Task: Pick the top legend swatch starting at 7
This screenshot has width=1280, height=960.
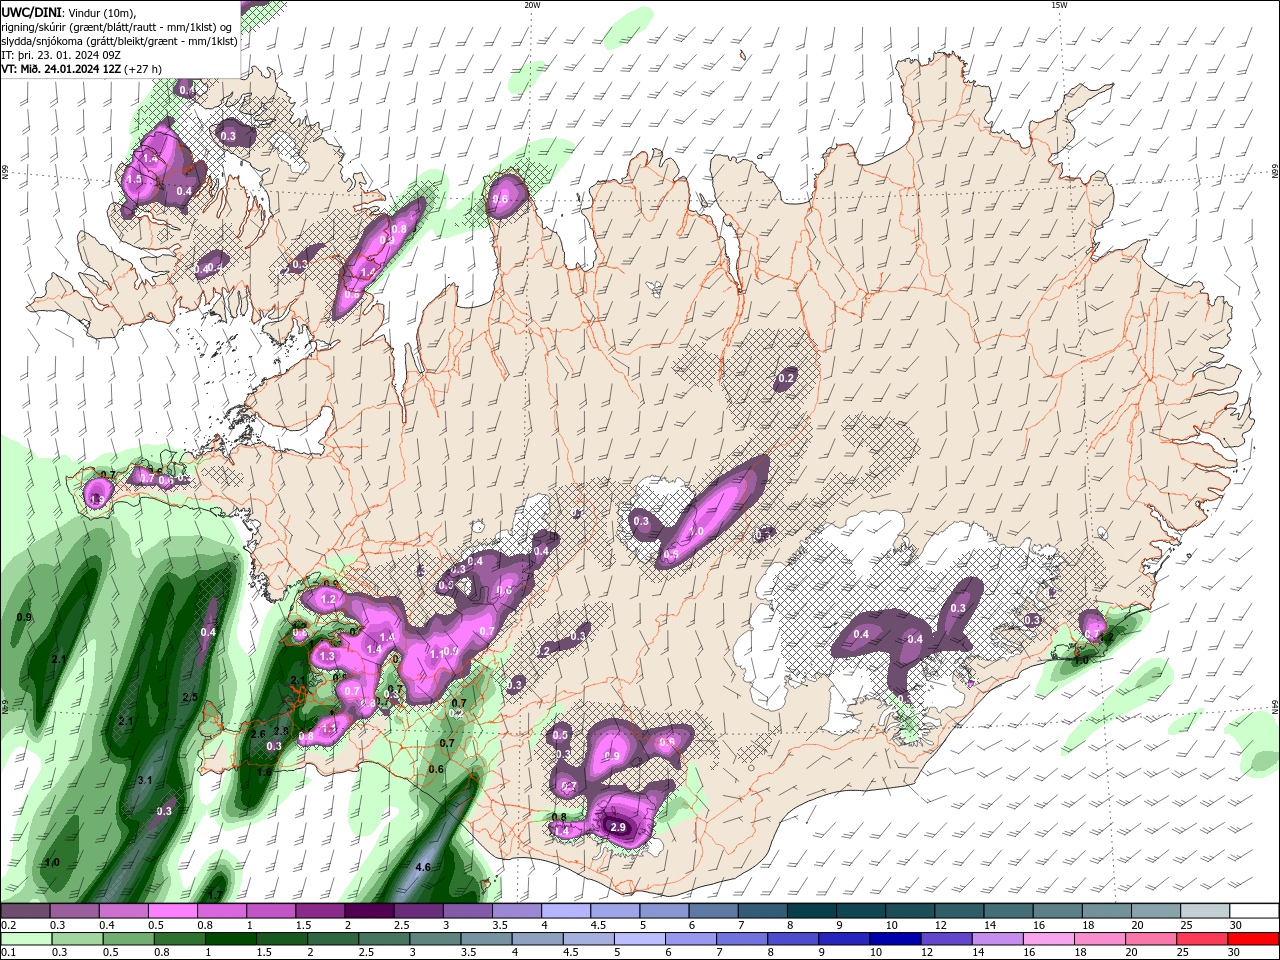Action: coord(762,911)
